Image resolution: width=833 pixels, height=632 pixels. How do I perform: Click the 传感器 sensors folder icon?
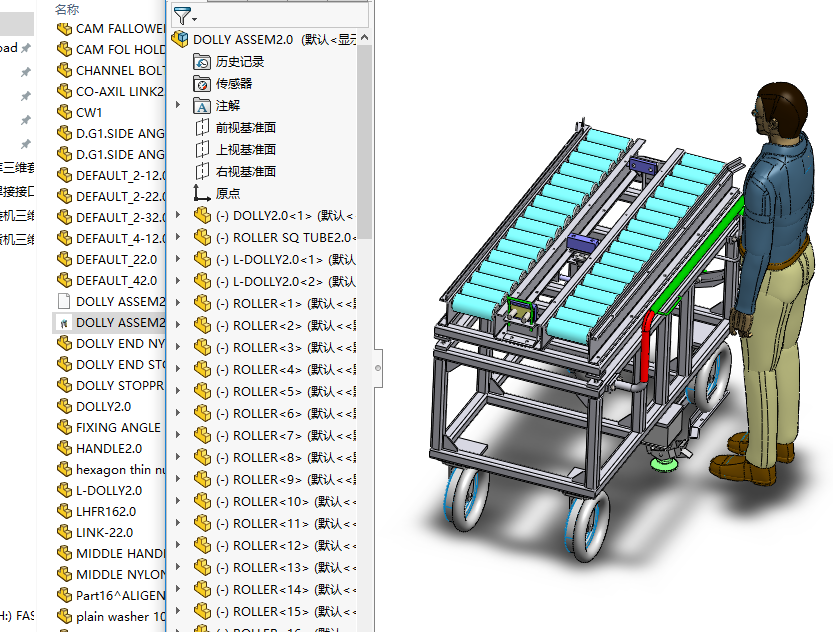point(201,84)
